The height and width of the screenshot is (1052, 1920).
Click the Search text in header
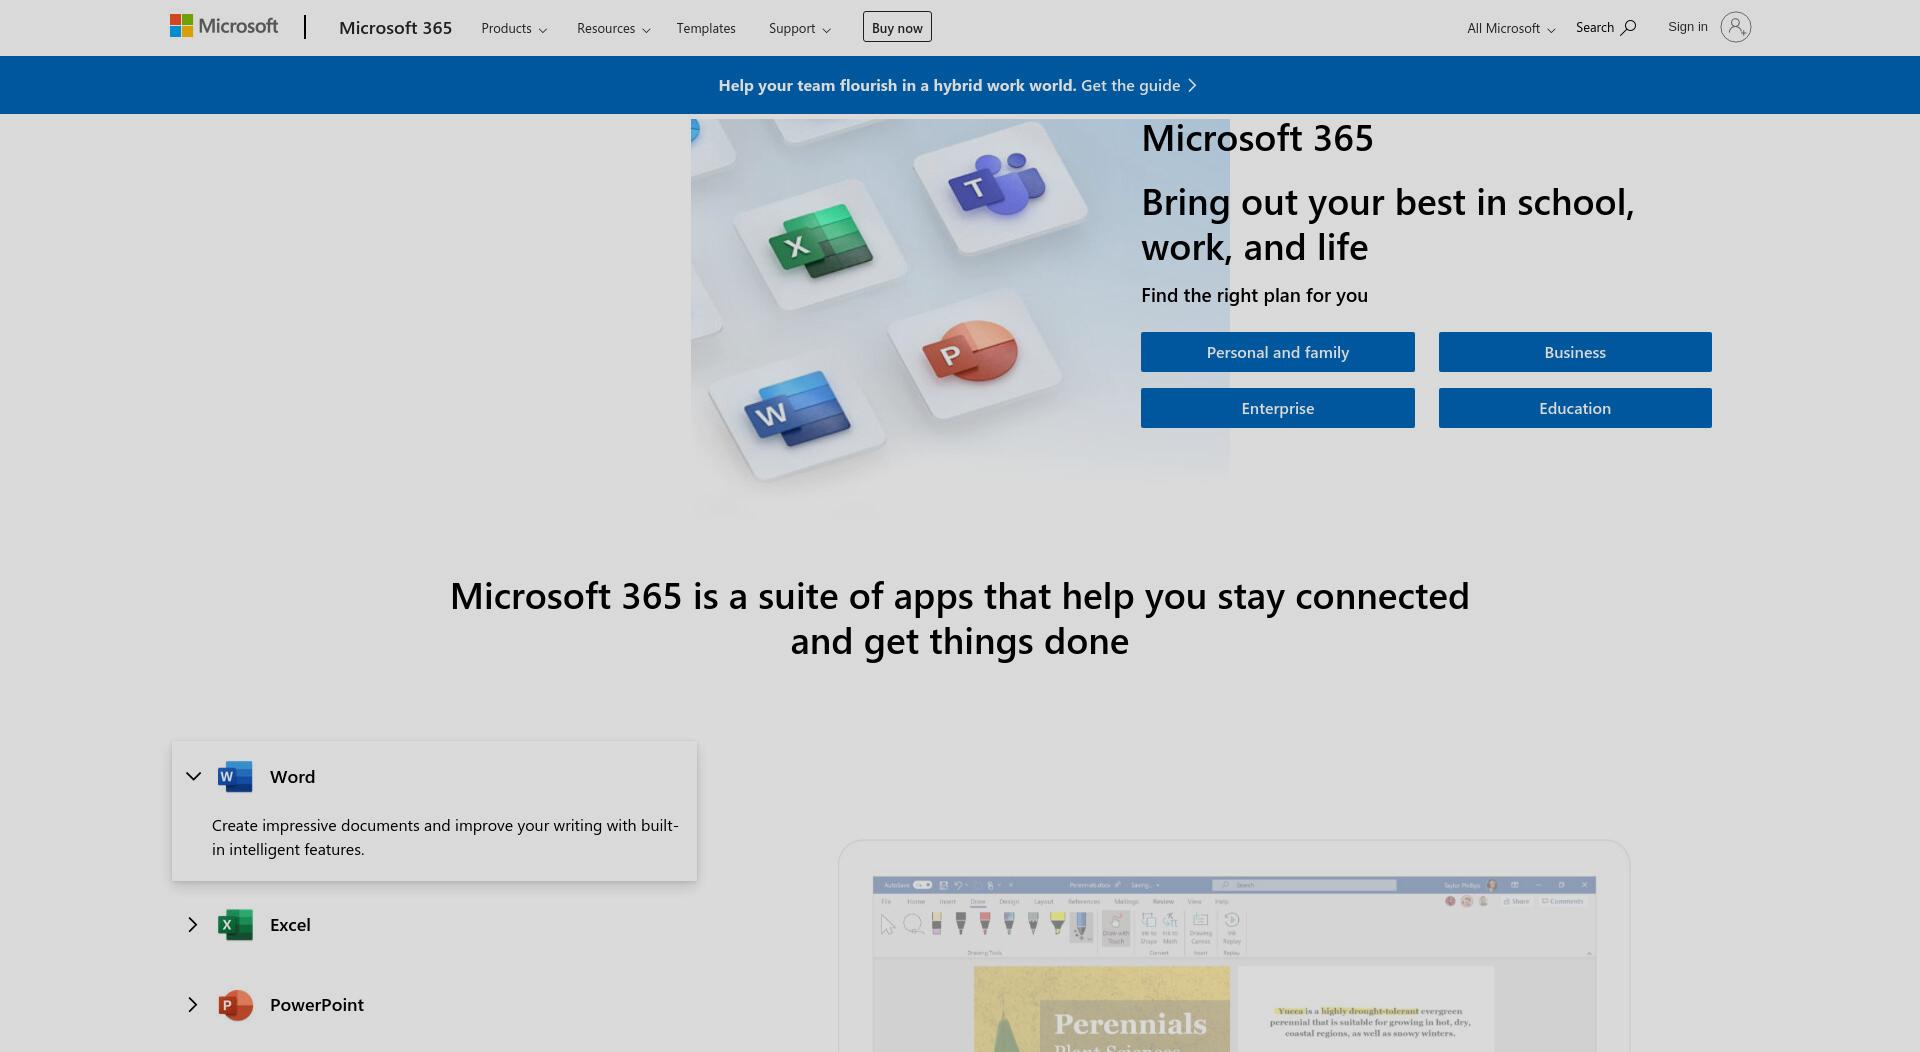tap(1594, 27)
